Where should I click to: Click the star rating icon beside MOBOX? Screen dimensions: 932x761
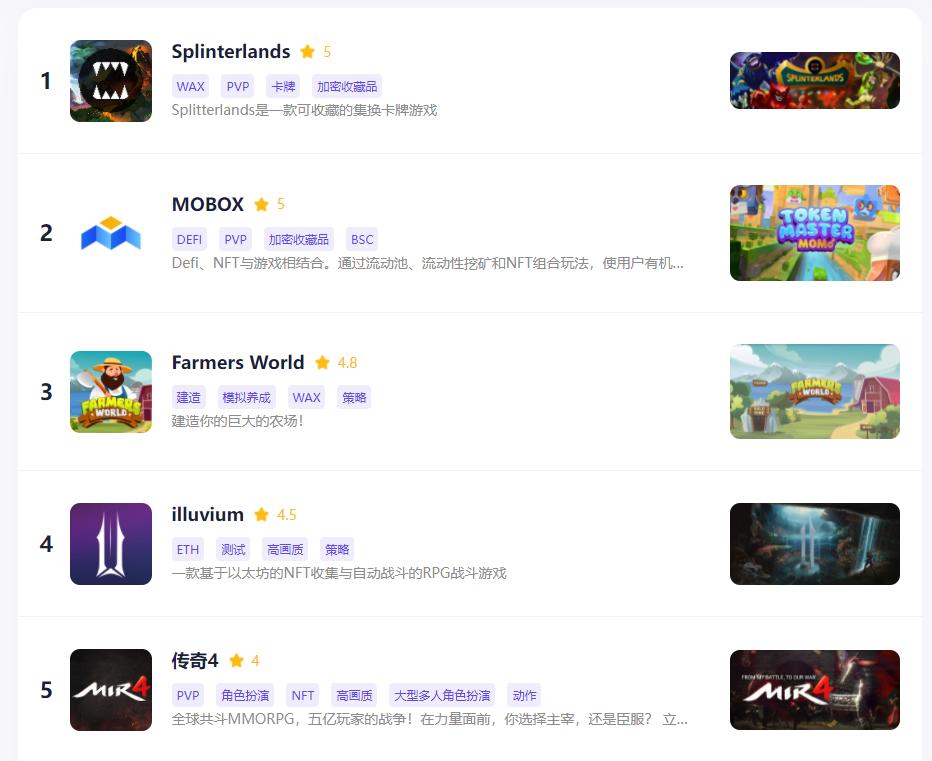point(261,205)
